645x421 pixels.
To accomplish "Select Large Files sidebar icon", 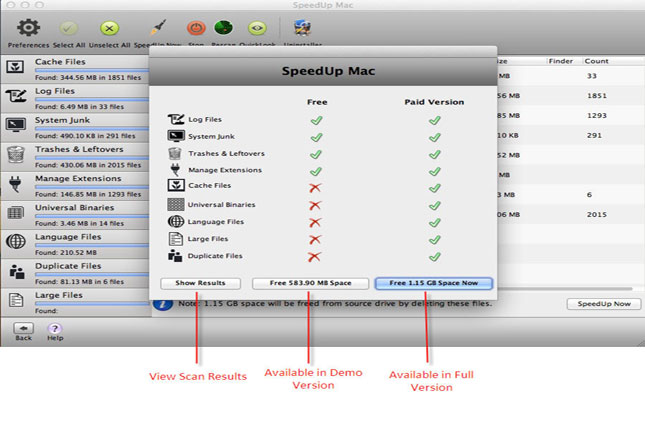I will (x=16, y=300).
